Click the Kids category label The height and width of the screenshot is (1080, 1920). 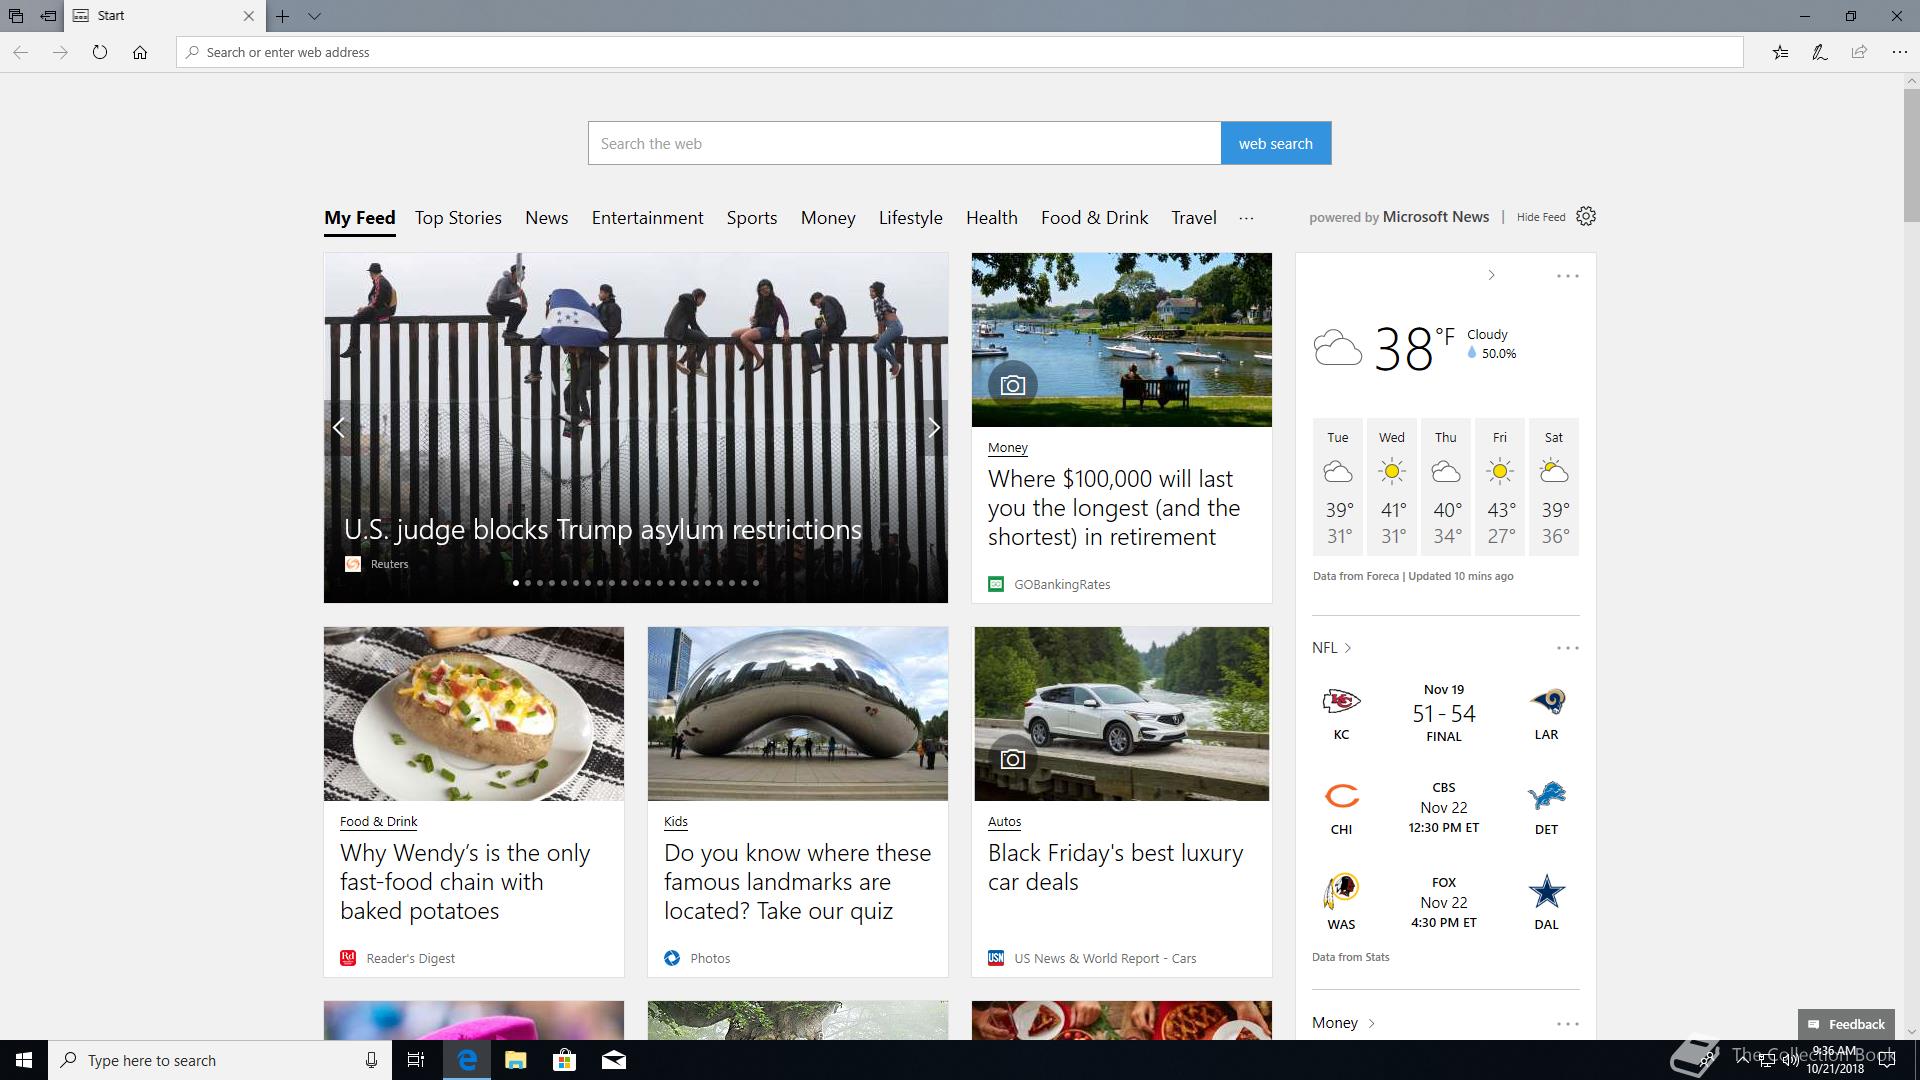point(676,822)
